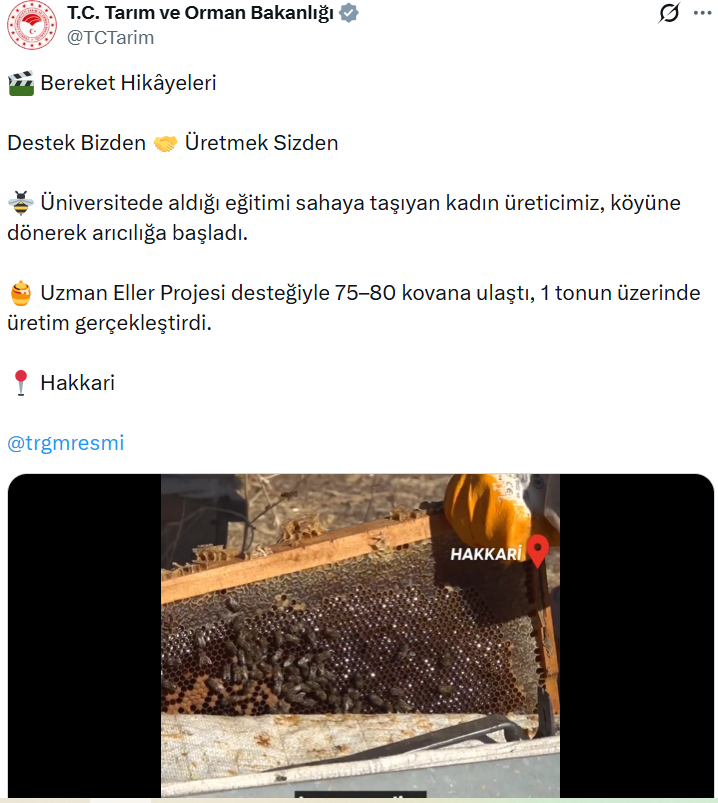Screen dimensions: 718x803
Task: Click the blue verified badge
Action: [349, 13]
